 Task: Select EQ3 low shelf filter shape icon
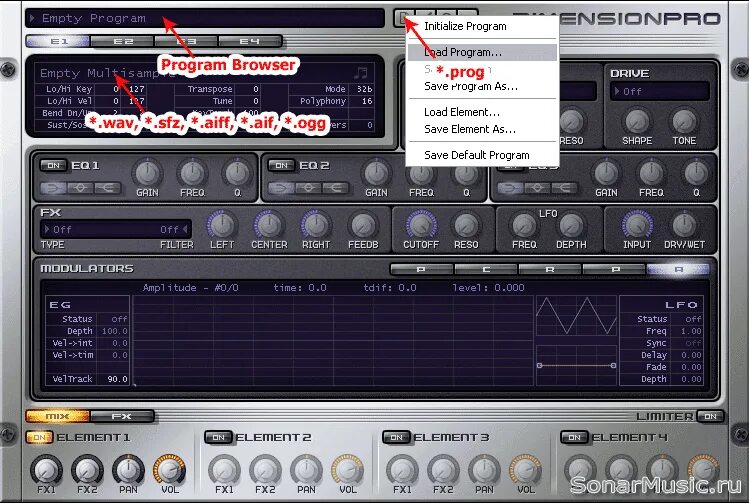tap(510, 188)
